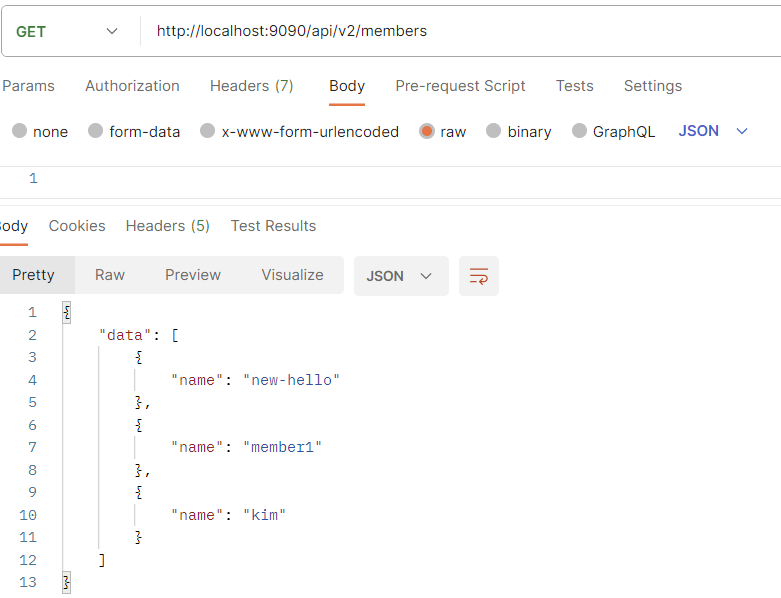Open the Authorization tab
Screen dimensions: 781x598
pyautogui.click(x=132, y=86)
